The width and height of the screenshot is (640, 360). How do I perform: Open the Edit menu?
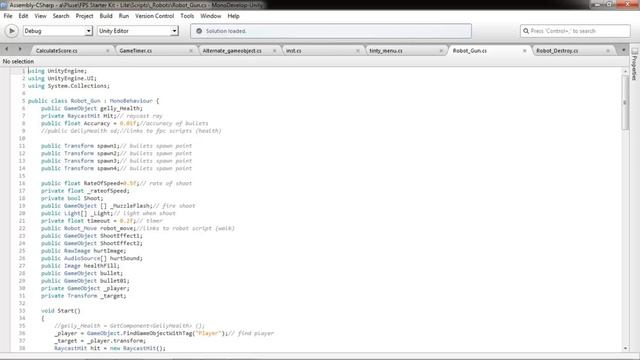pos(23,16)
